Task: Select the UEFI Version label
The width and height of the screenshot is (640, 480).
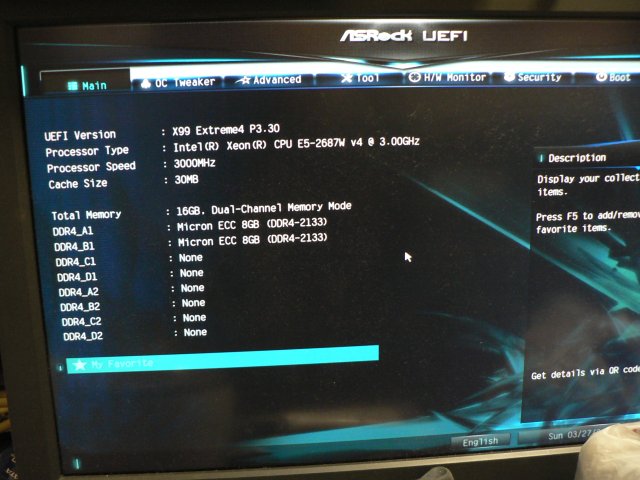Action: click(x=80, y=135)
